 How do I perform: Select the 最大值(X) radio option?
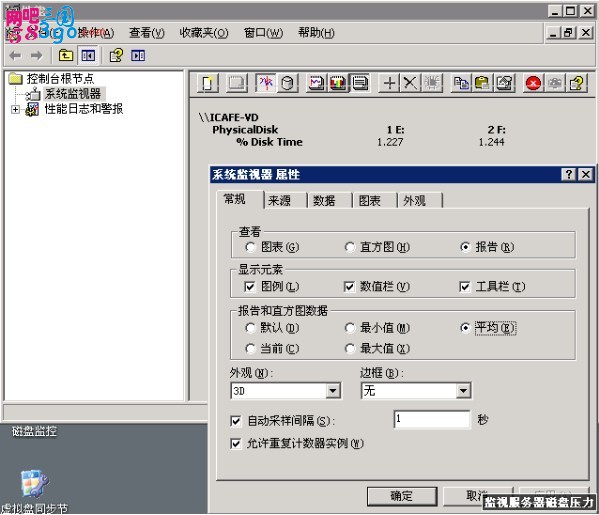[377, 348]
